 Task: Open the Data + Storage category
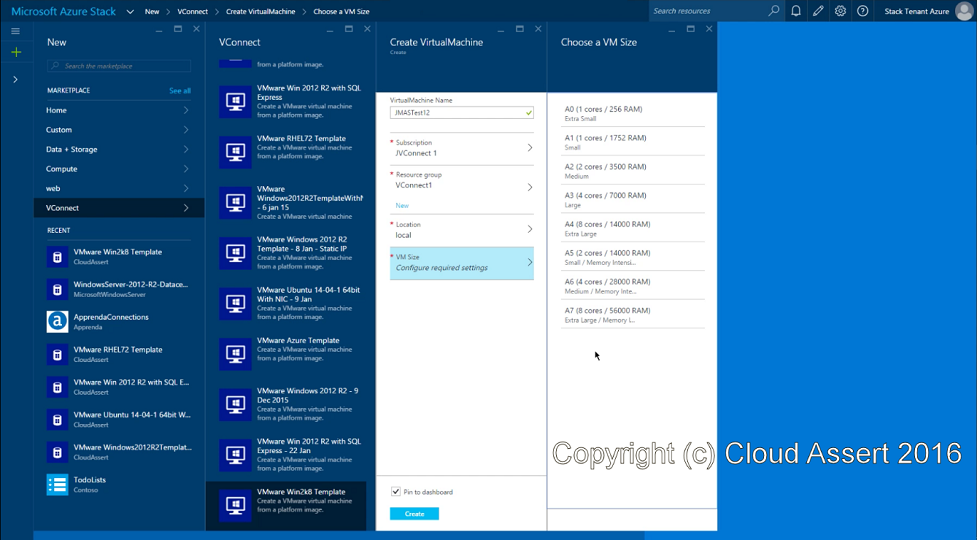point(119,149)
